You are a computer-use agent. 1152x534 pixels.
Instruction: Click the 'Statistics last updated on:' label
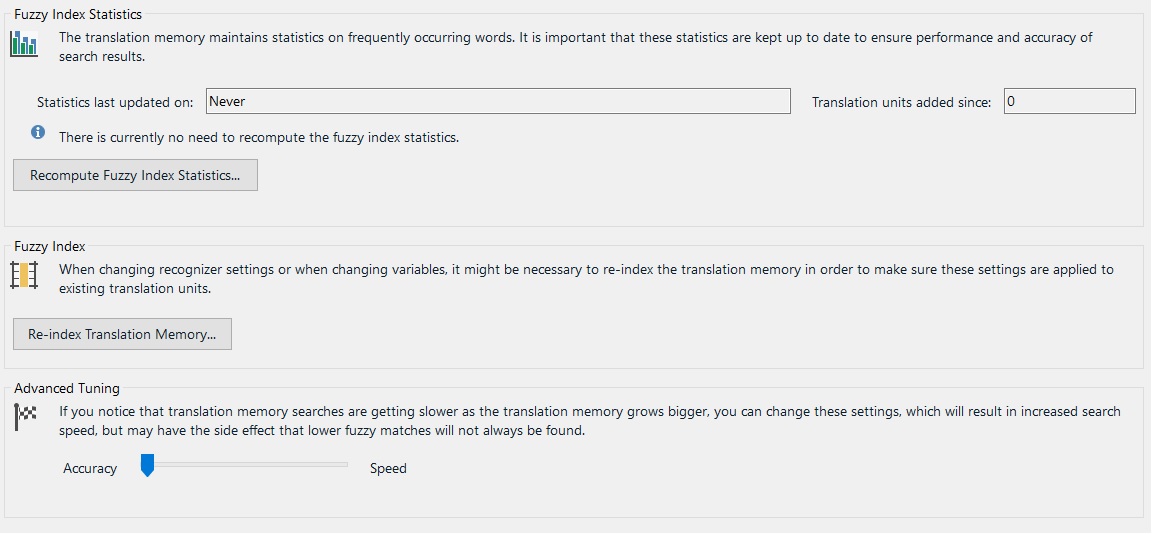pos(115,102)
